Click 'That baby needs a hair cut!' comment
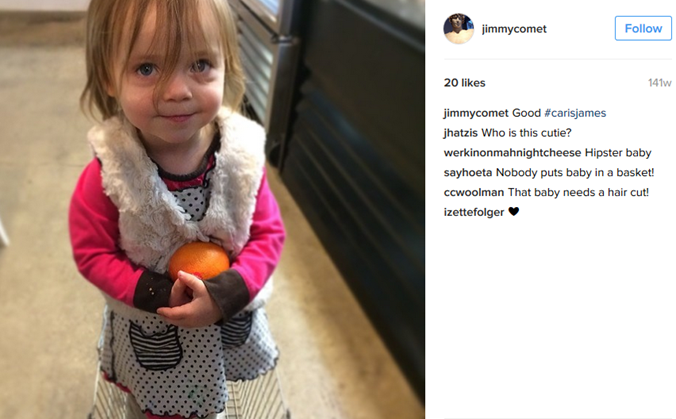 point(578,192)
